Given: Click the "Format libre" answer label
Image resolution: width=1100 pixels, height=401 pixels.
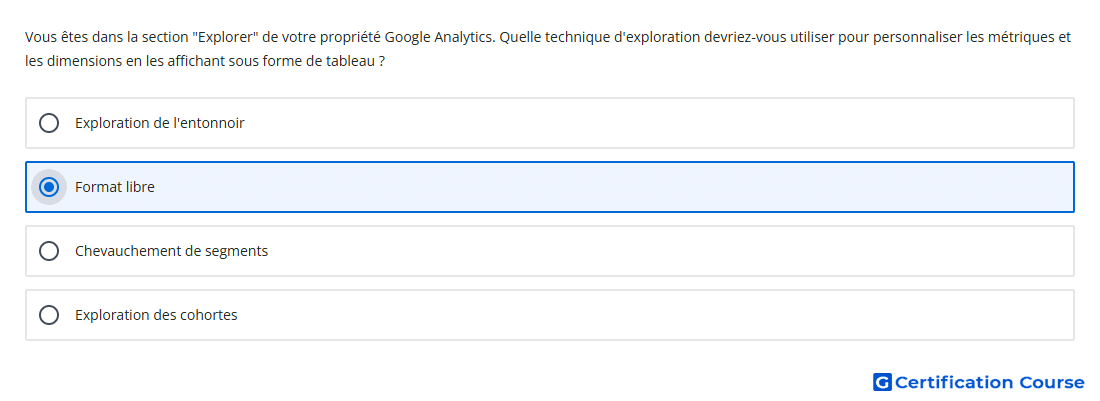Looking at the screenshot, I should pos(115,187).
